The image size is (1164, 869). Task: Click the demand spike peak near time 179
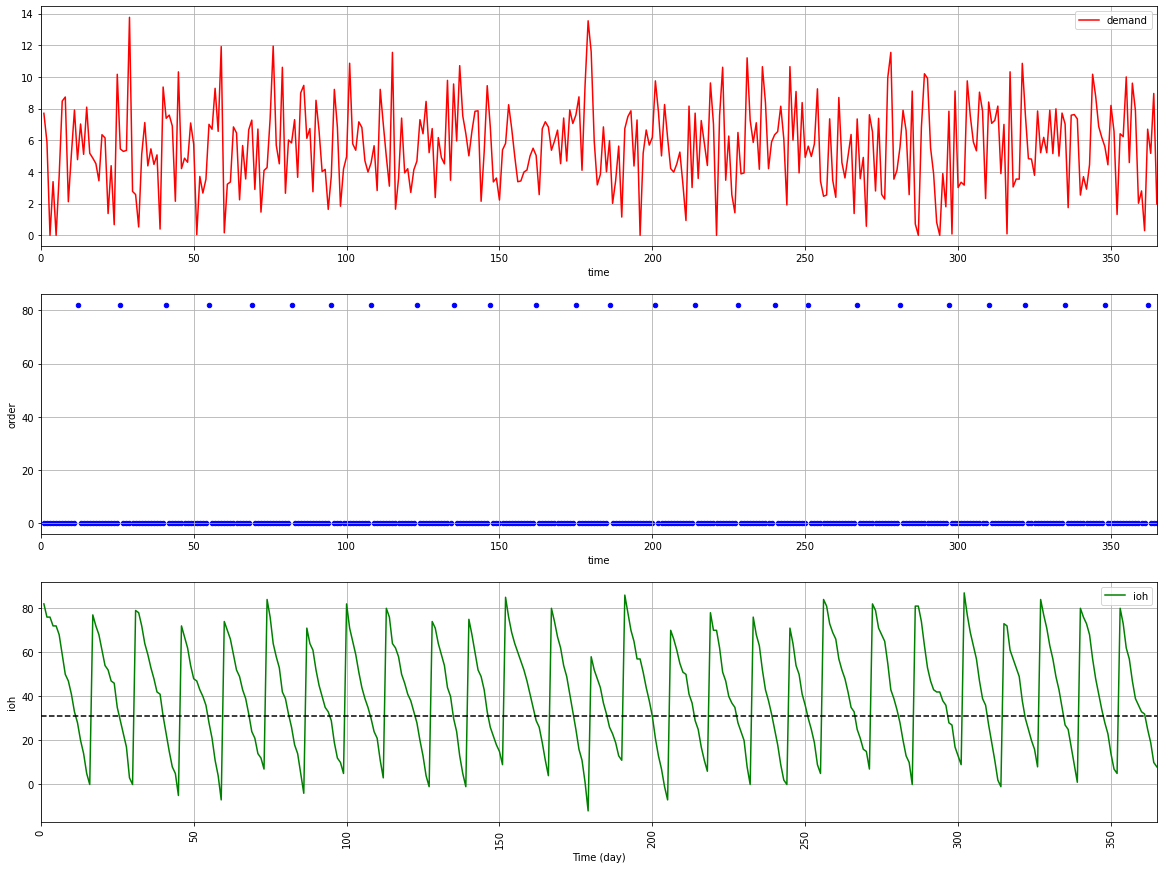pos(588,21)
